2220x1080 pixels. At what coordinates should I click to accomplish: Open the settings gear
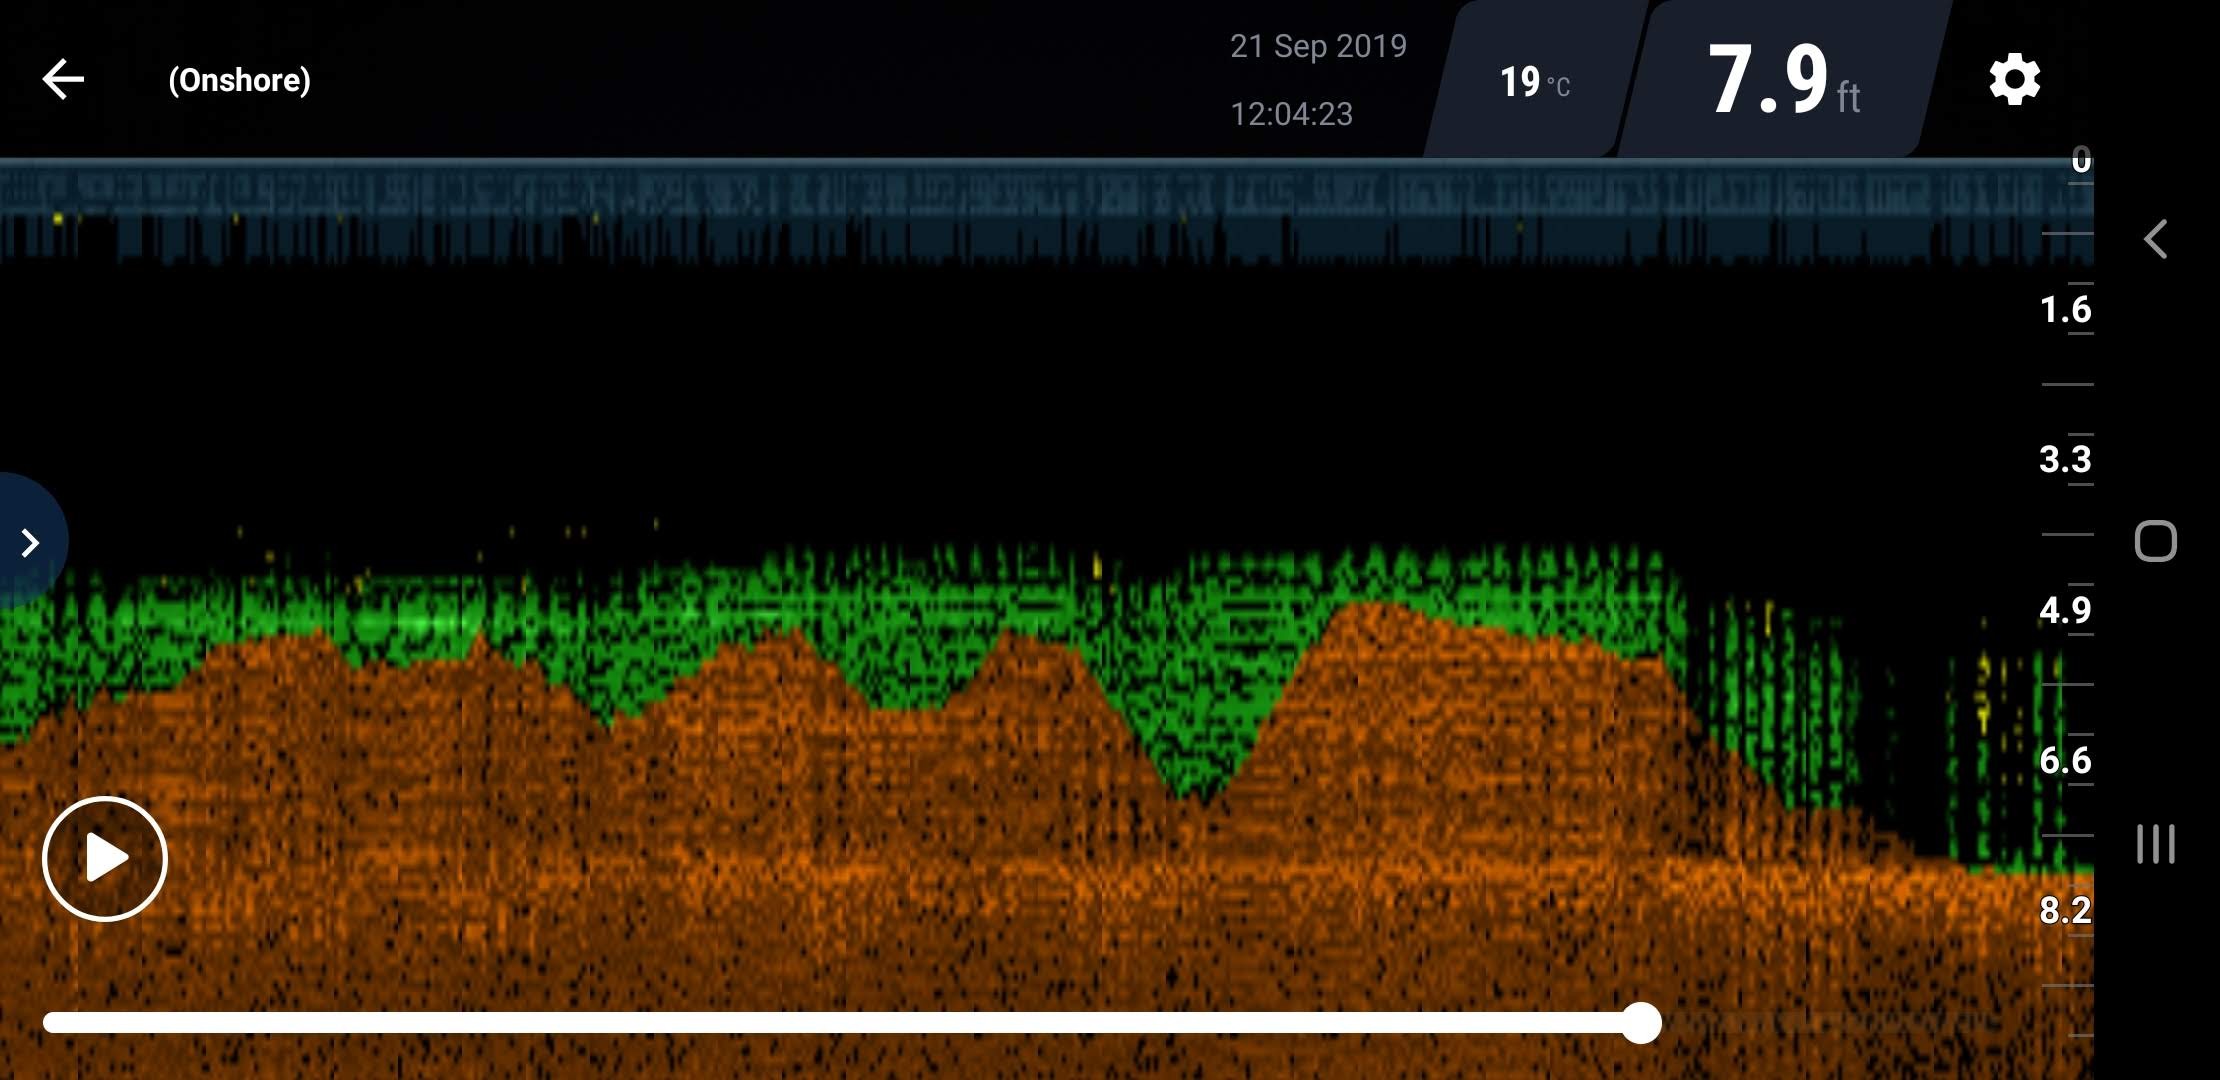click(x=2014, y=80)
